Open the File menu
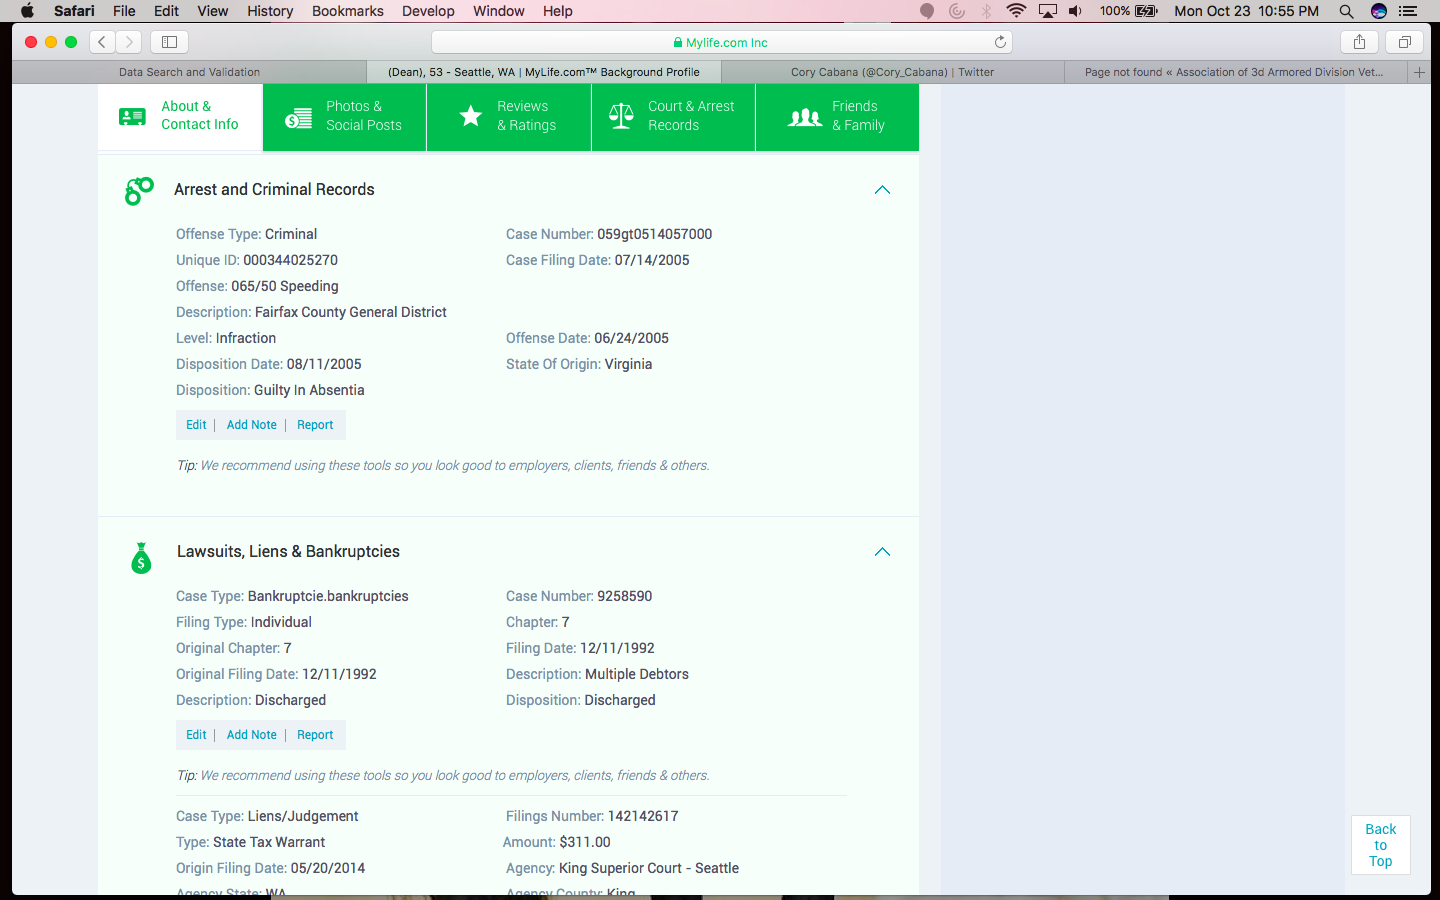Screen dimensions: 1440x900 124,11
